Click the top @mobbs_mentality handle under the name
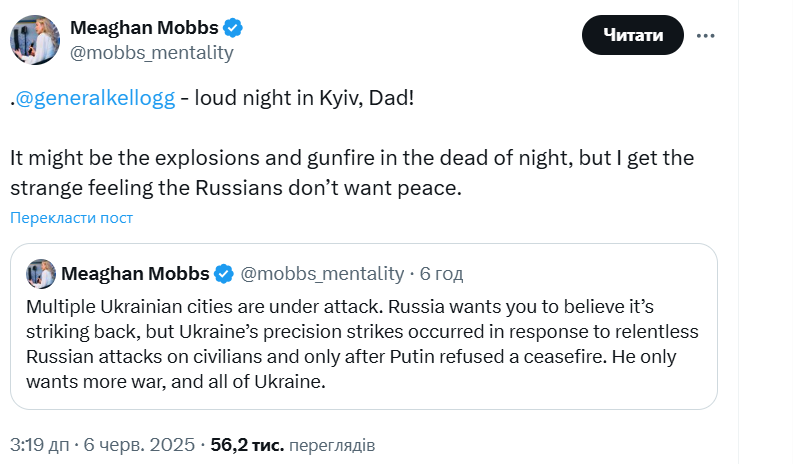Viewport: 793px width, 464px height. coord(151,52)
